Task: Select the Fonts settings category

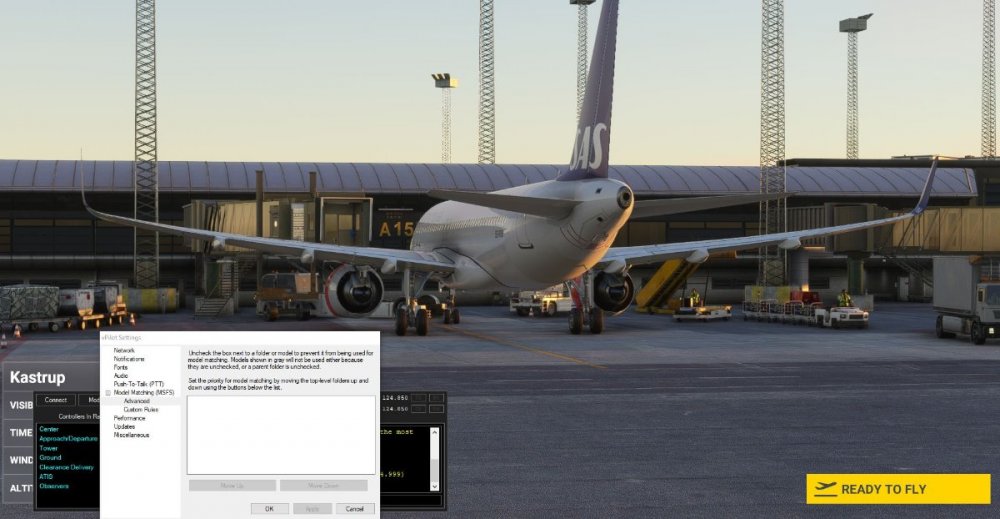Action: (x=121, y=367)
